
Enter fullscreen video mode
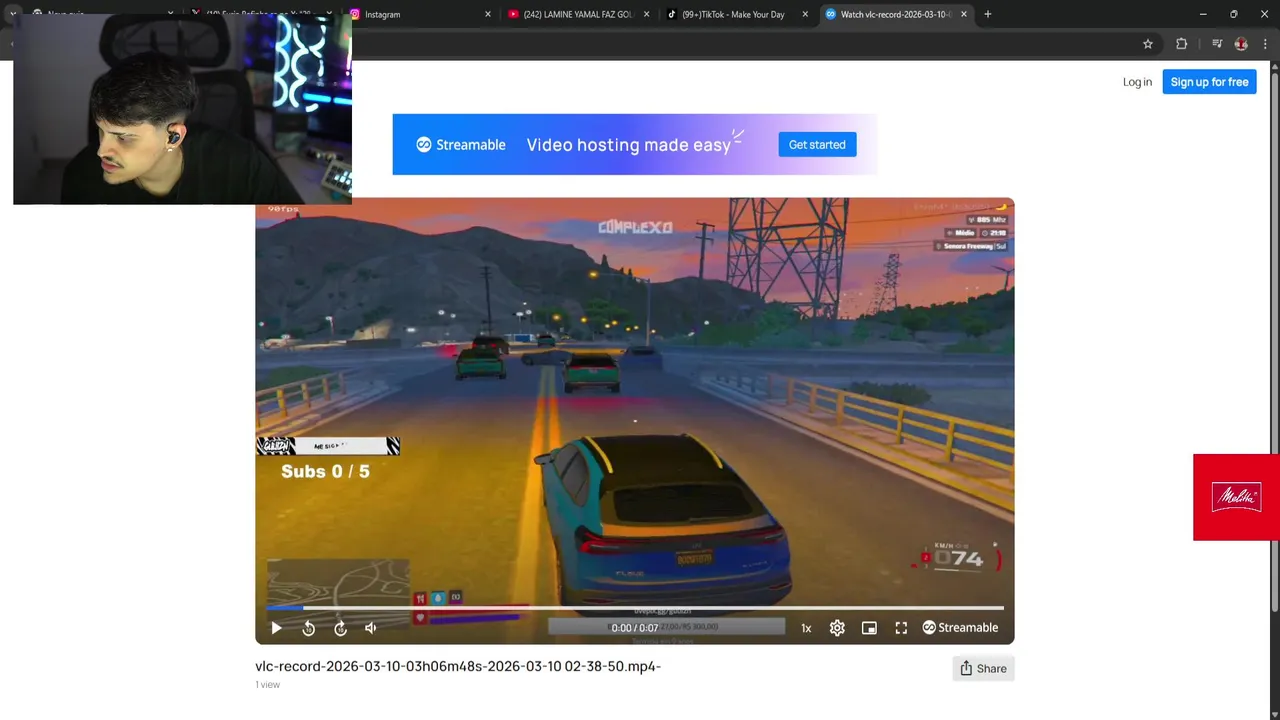coord(901,628)
